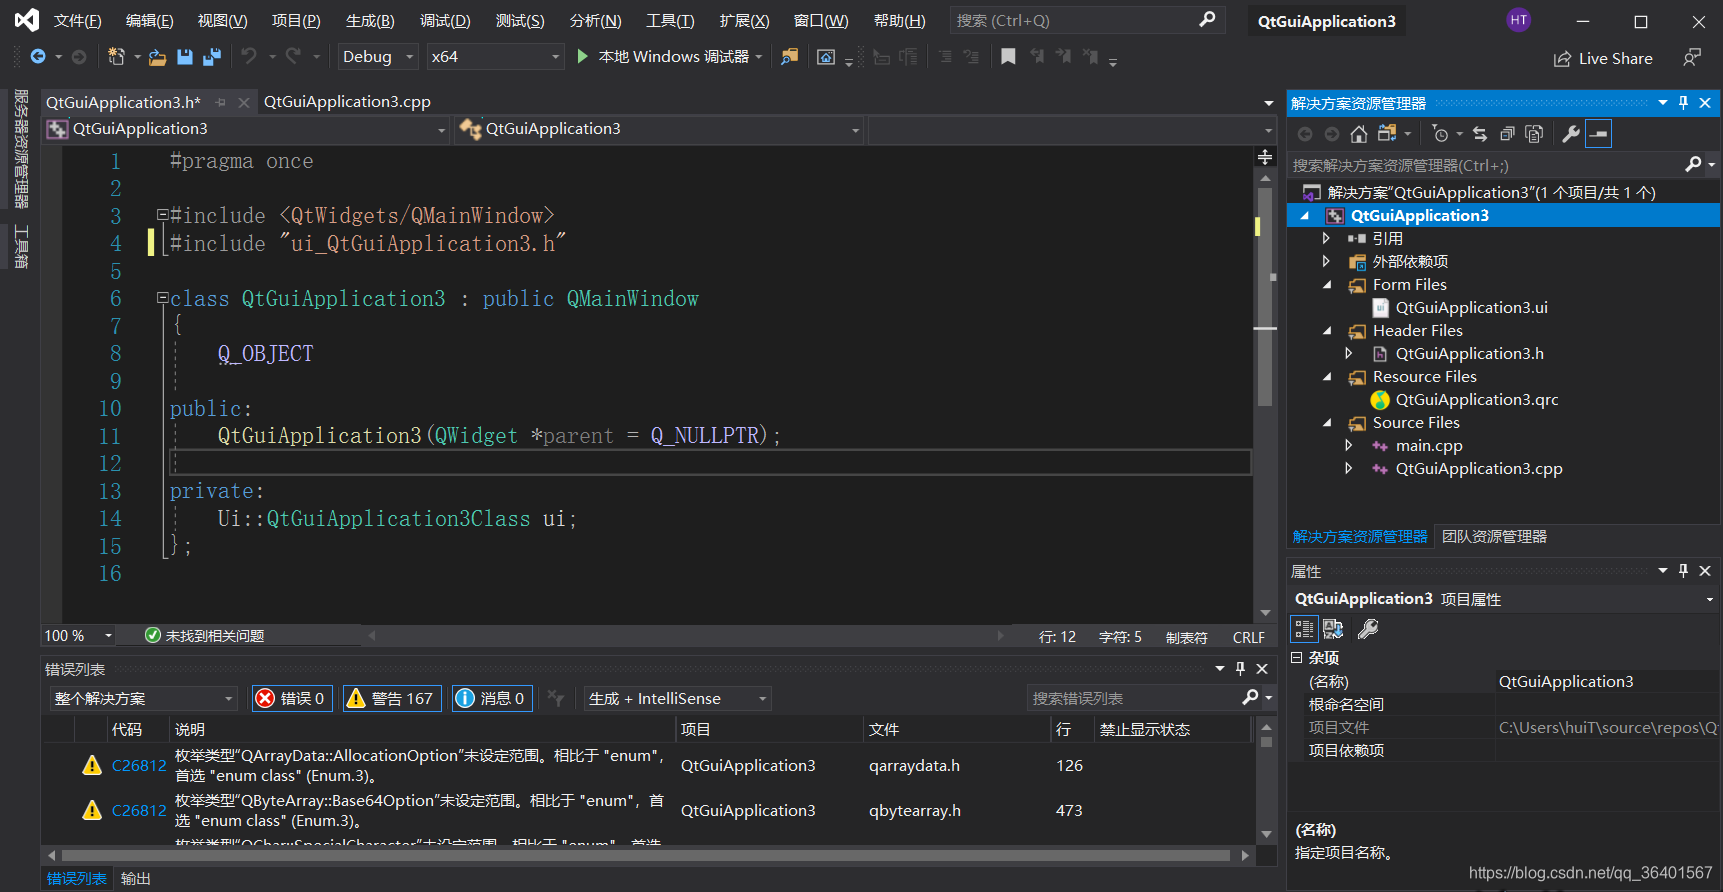Pin the Solution Explorer panel

[1683, 103]
